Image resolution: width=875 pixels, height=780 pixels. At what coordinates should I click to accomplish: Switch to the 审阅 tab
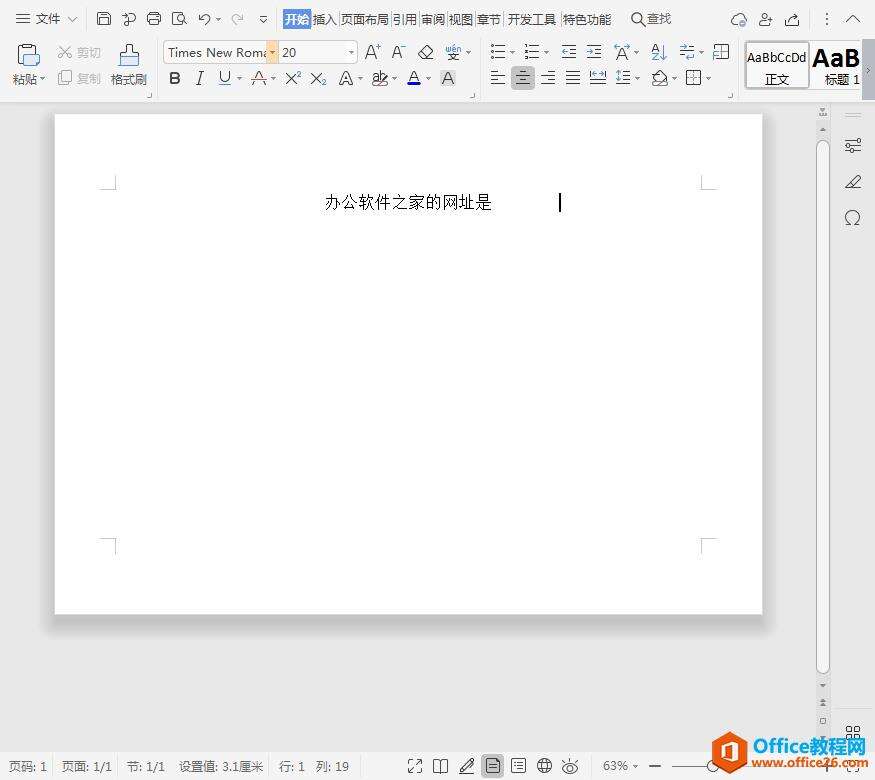[x=433, y=20]
